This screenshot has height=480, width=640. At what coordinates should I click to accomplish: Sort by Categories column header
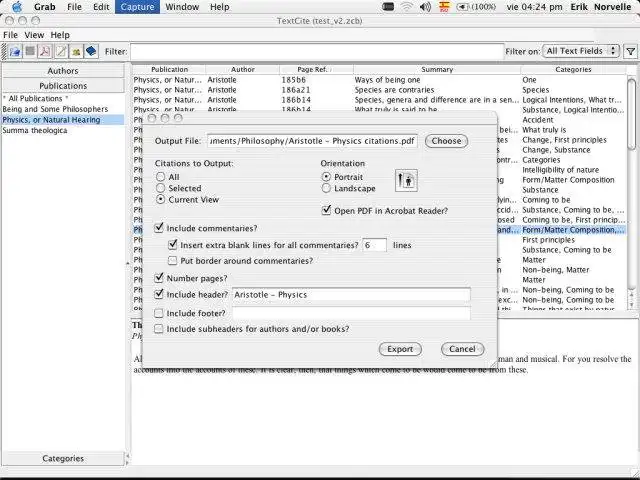573,69
